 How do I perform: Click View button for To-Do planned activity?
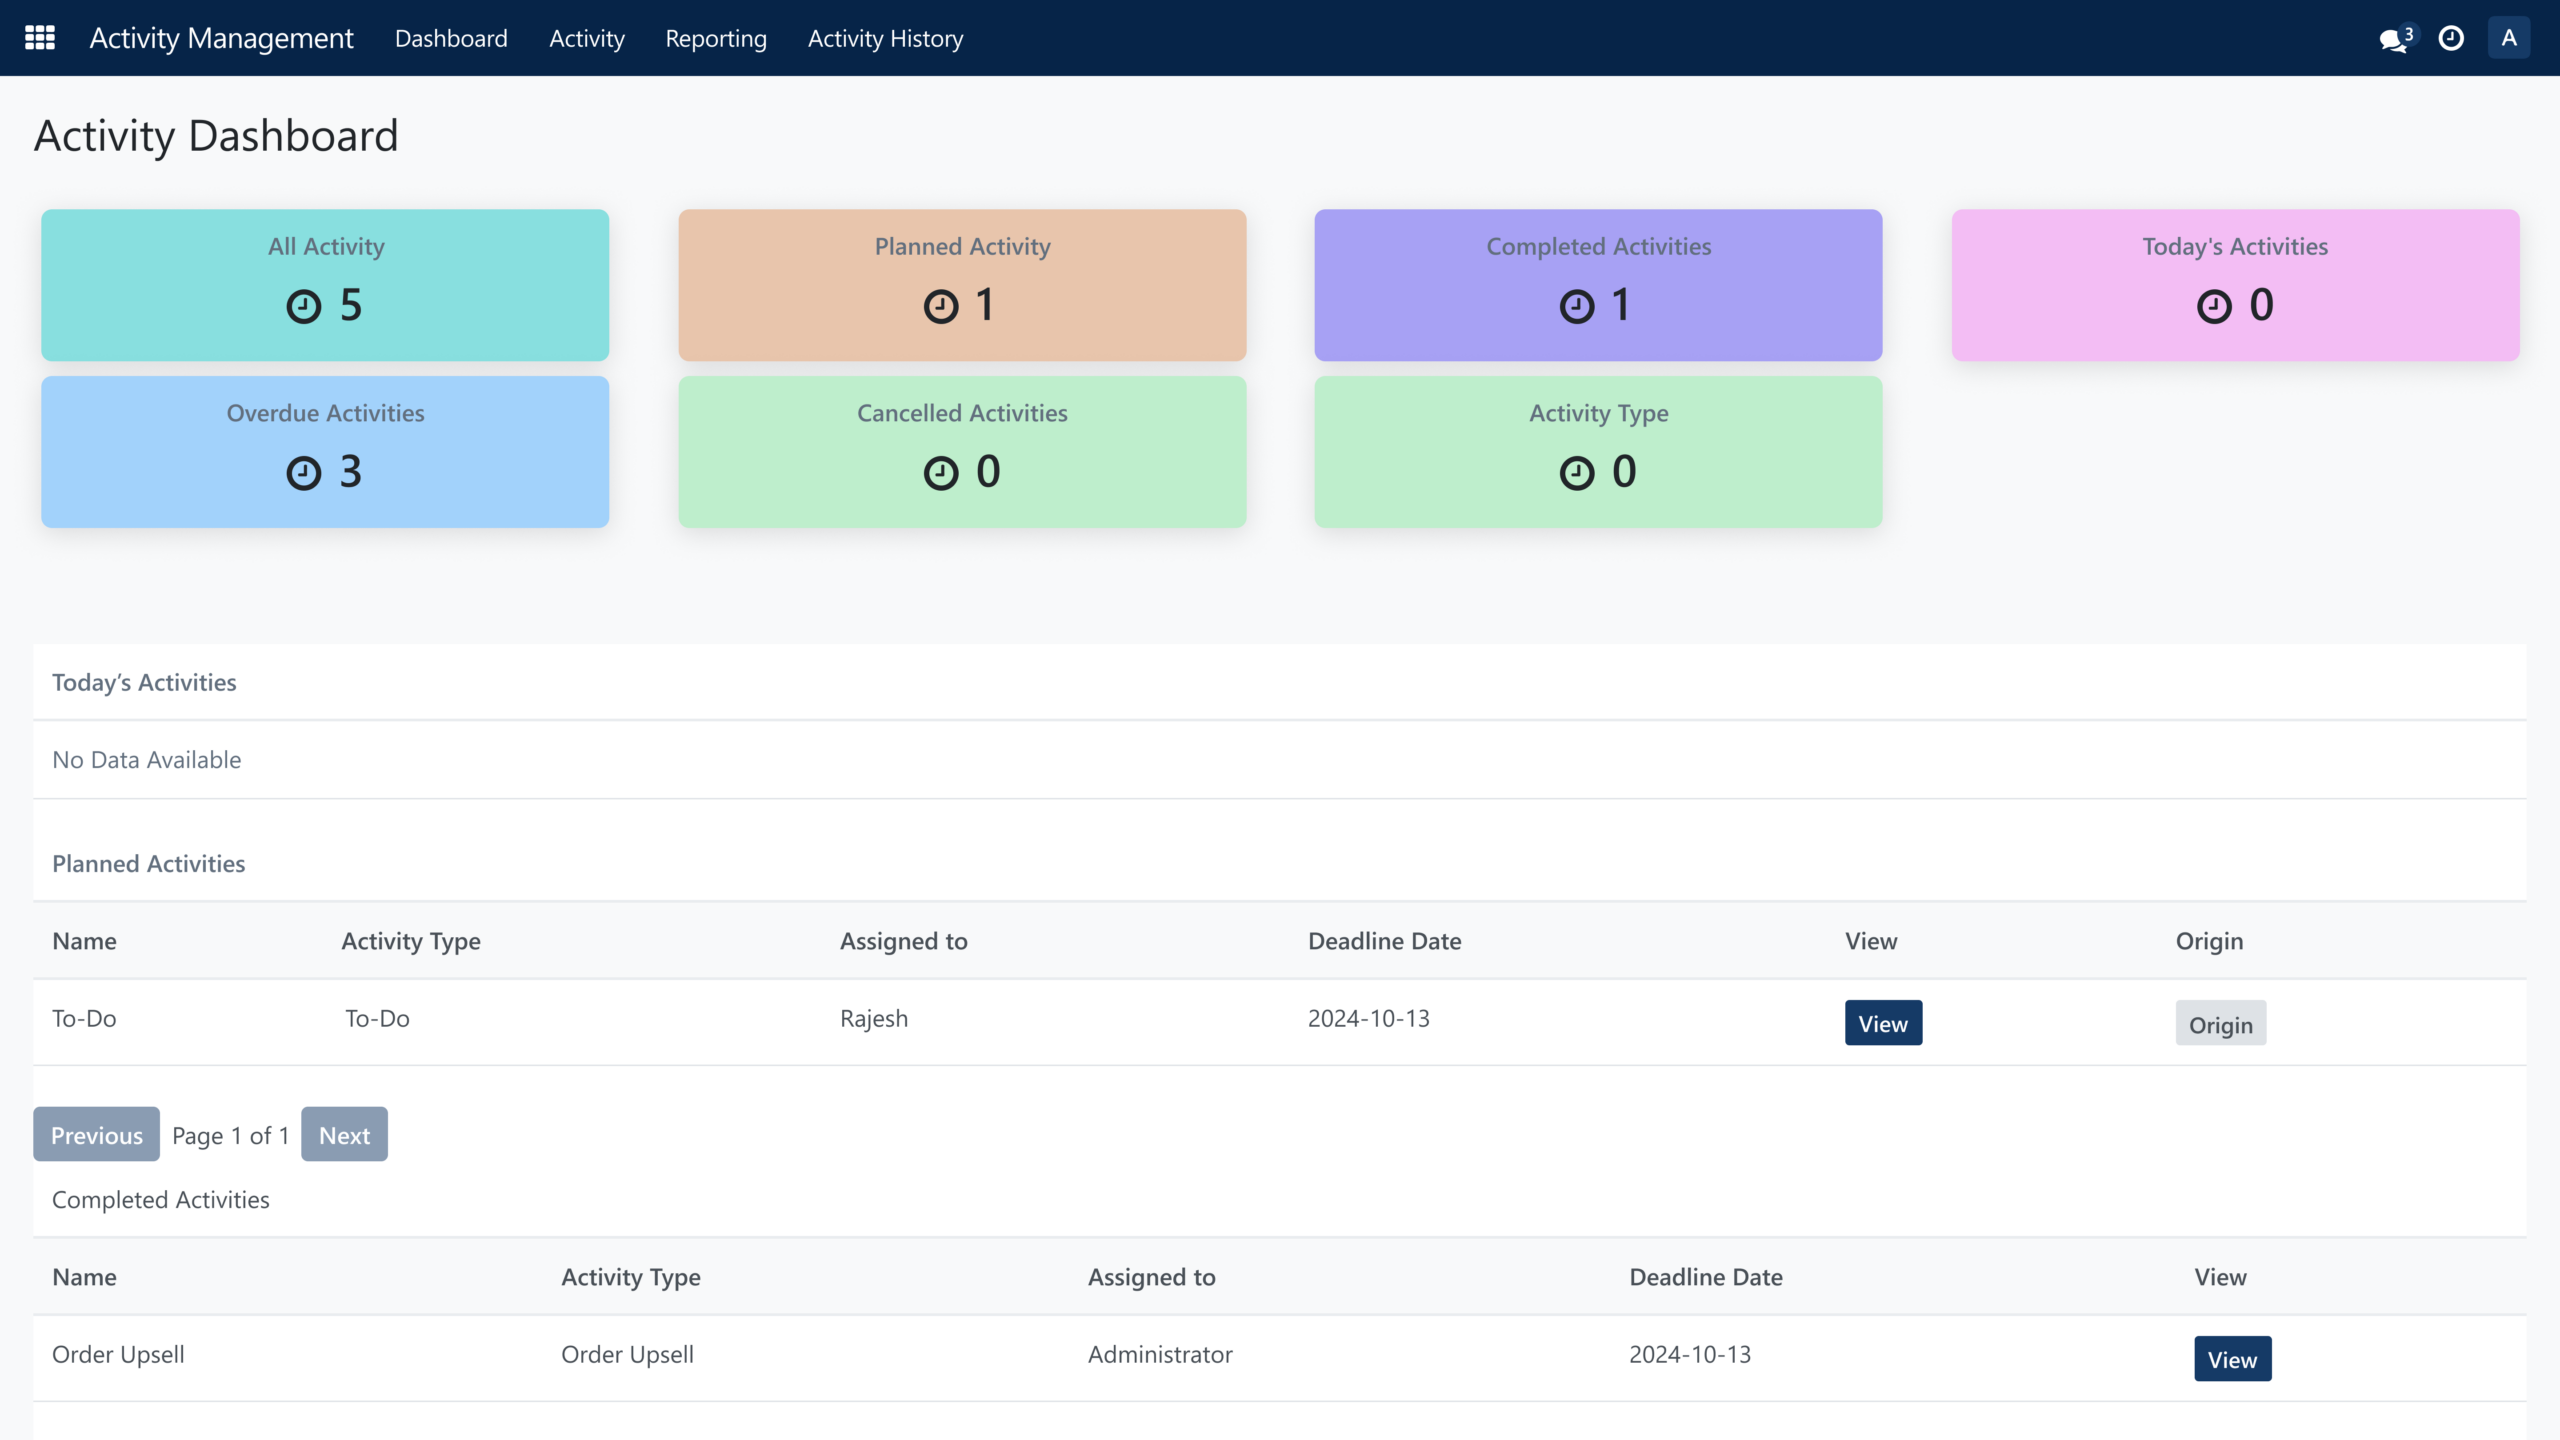coord(1883,1022)
